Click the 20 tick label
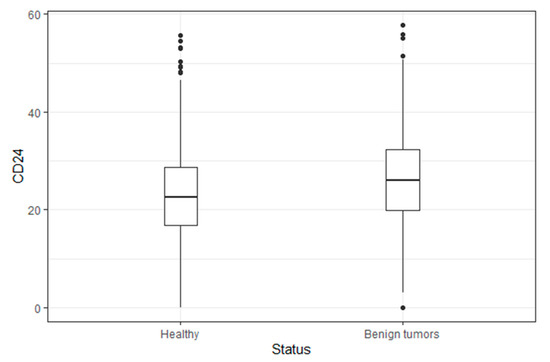550x362 pixels. (x=34, y=210)
